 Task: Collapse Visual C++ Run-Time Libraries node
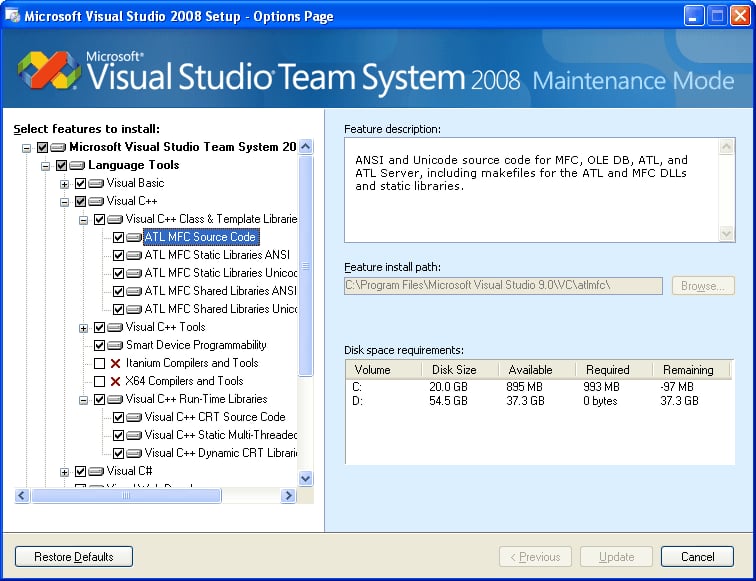point(83,400)
